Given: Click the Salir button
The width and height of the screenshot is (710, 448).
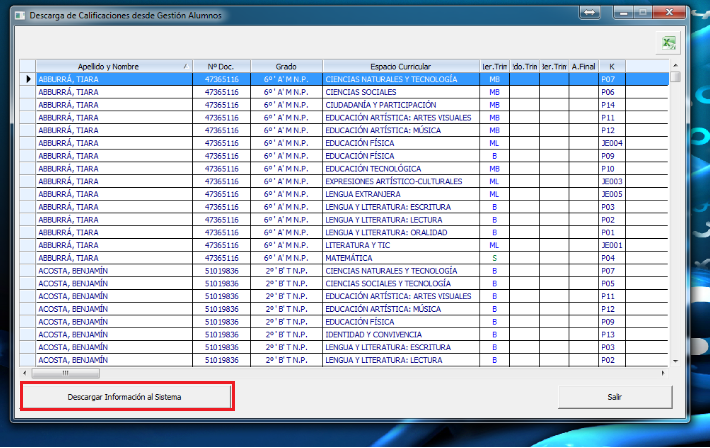Looking at the screenshot, I should (x=614, y=397).
